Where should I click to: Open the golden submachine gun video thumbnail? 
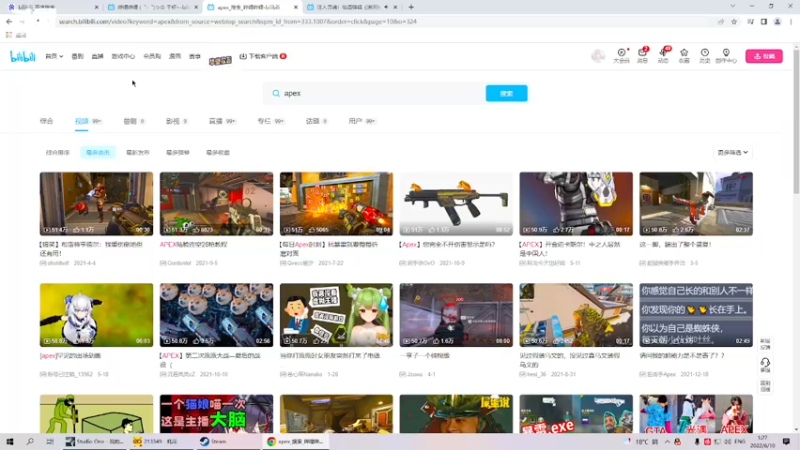(456, 204)
